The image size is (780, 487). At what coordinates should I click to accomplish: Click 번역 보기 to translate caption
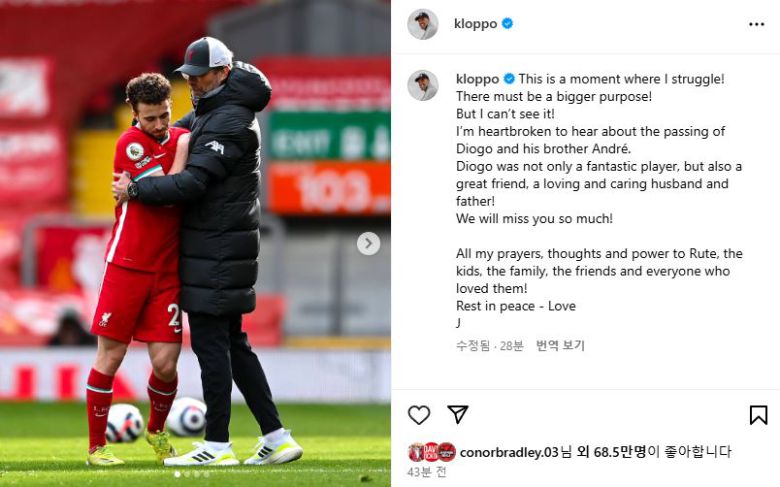(x=560, y=345)
